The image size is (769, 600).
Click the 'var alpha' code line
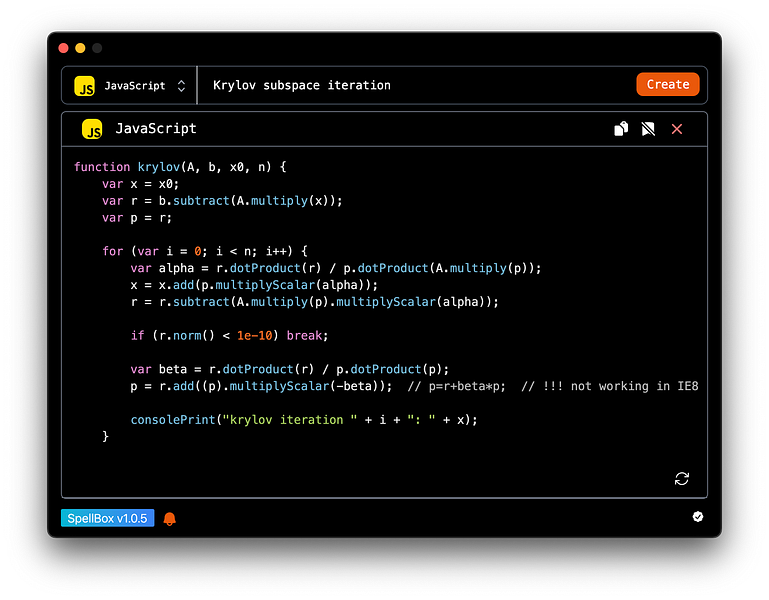click(336, 268)
